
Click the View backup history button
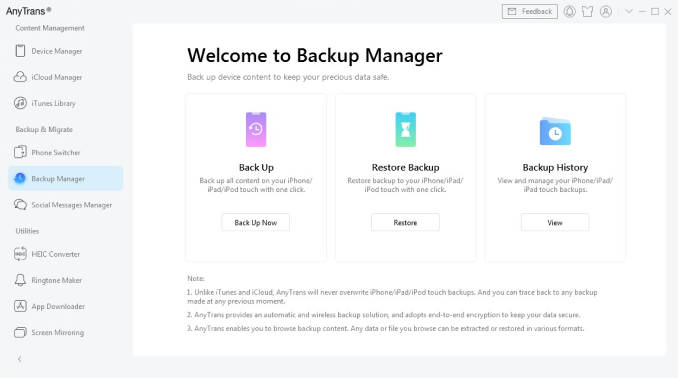555,222
